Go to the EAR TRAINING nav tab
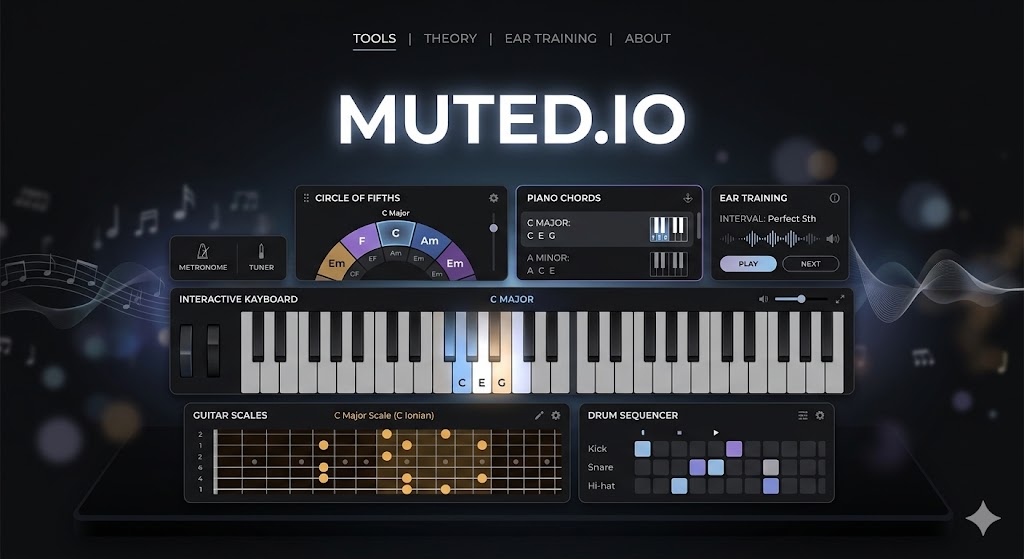1024x559 pixels. 551,39
